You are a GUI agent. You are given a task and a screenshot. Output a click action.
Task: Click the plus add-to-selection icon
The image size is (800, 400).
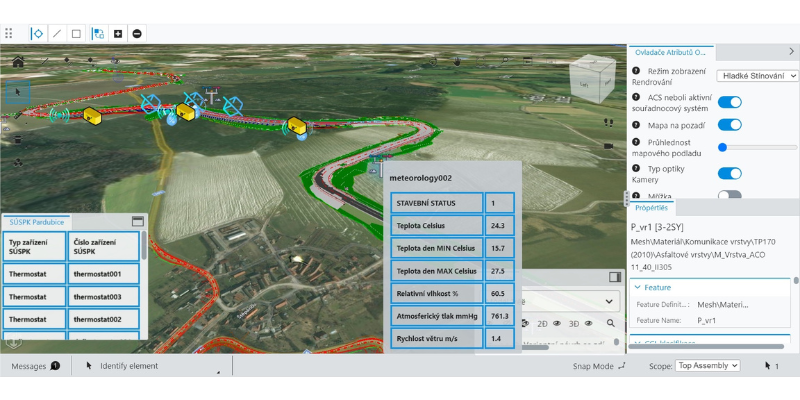(118, 33)
